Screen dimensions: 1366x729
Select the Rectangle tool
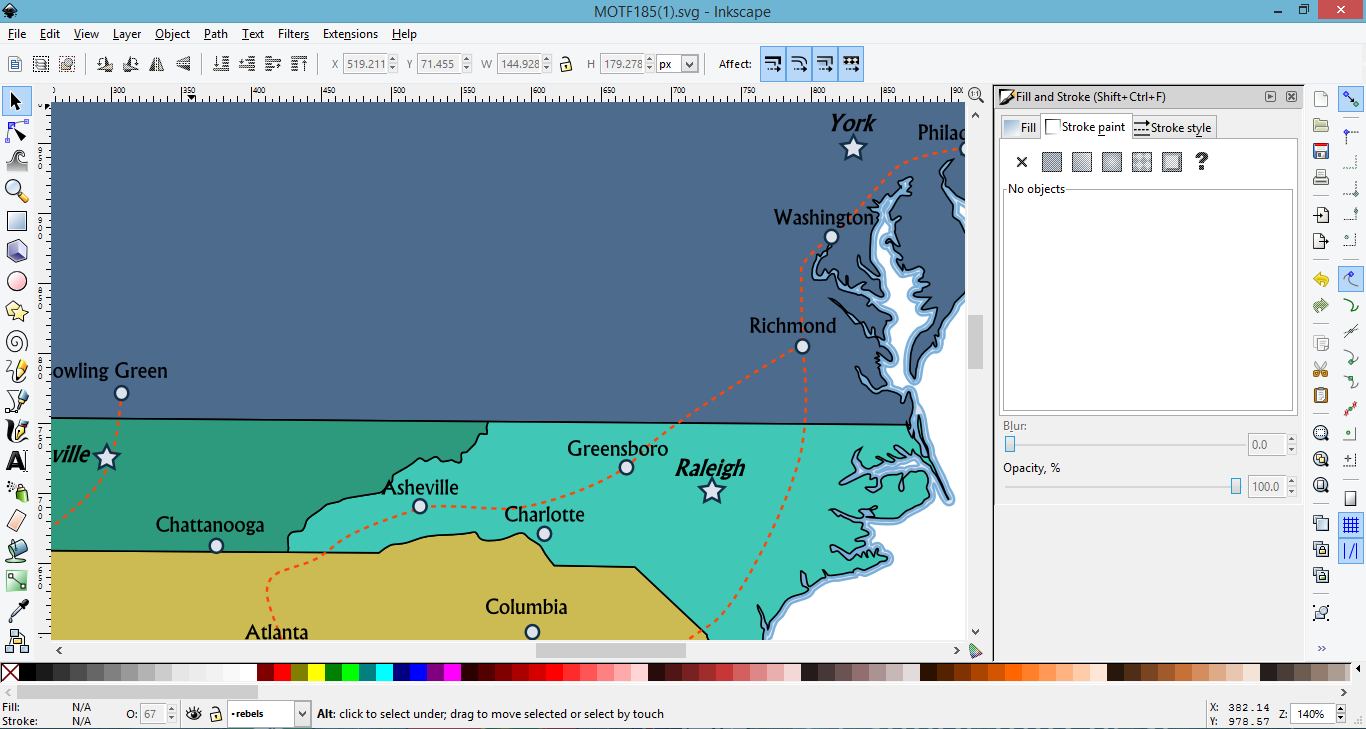coord(16,221)
